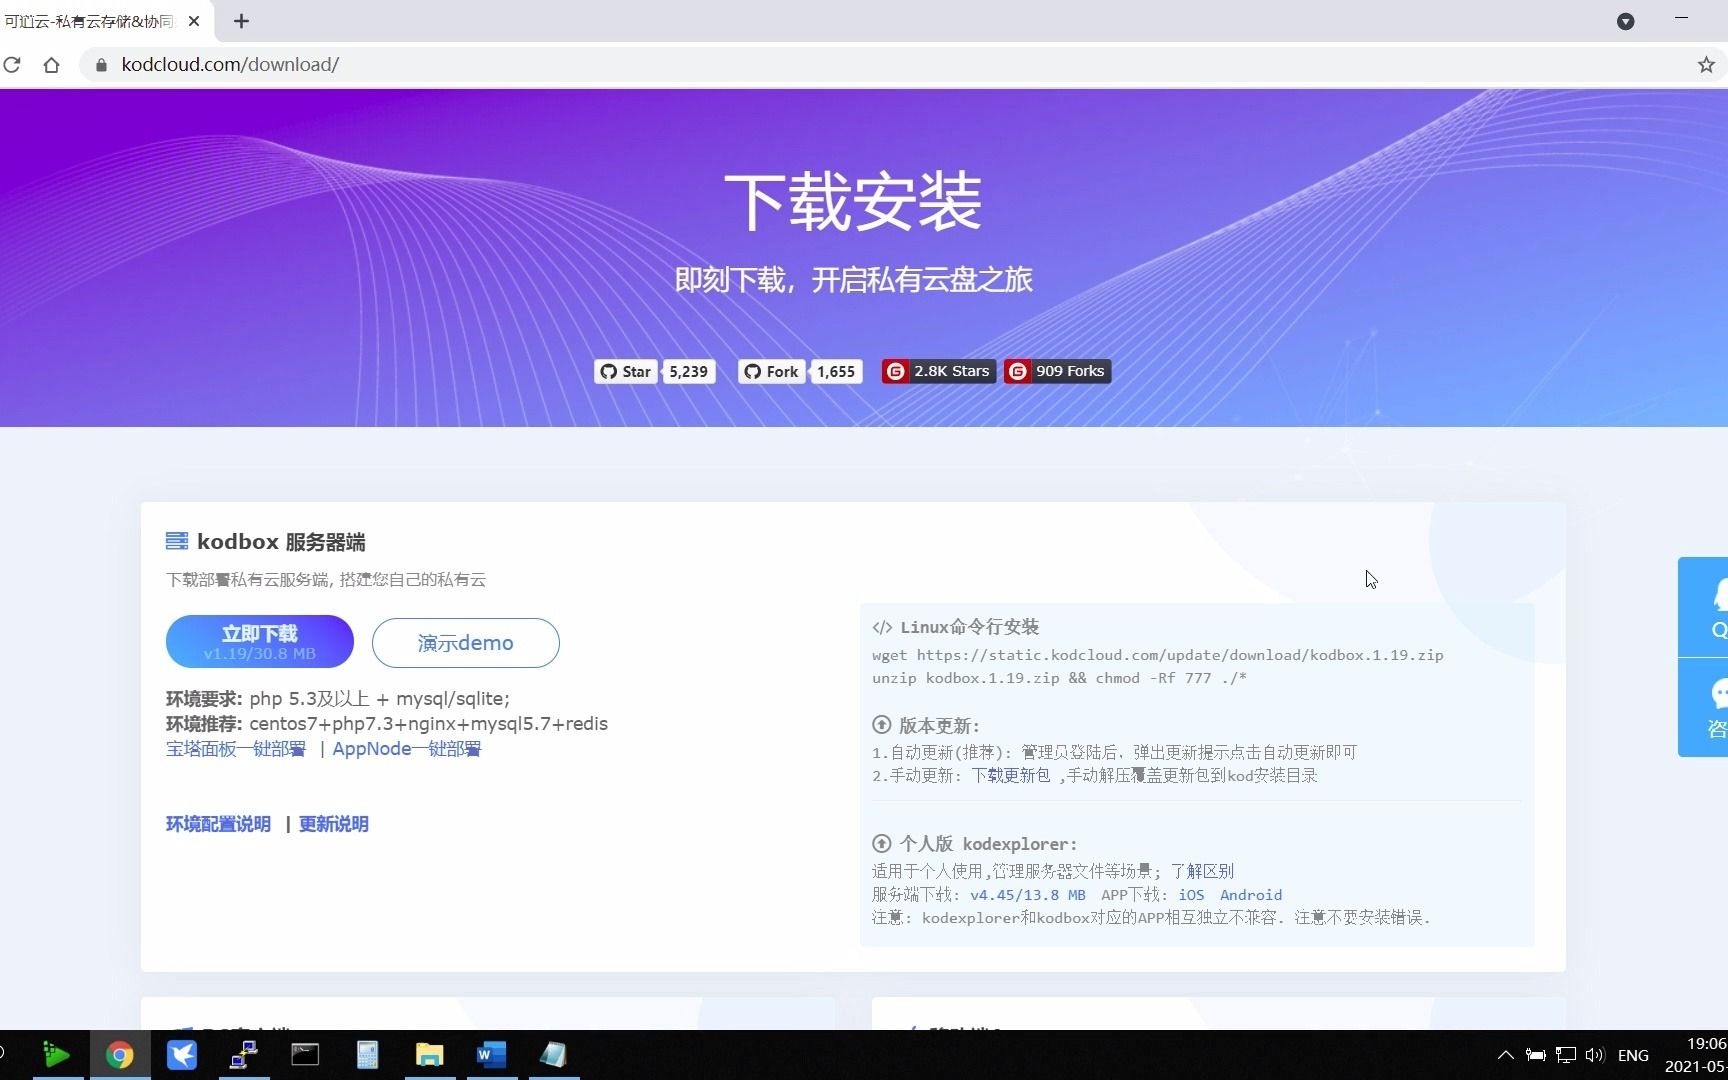Open the 宝塔面板一键部署 link

[236, 749]
